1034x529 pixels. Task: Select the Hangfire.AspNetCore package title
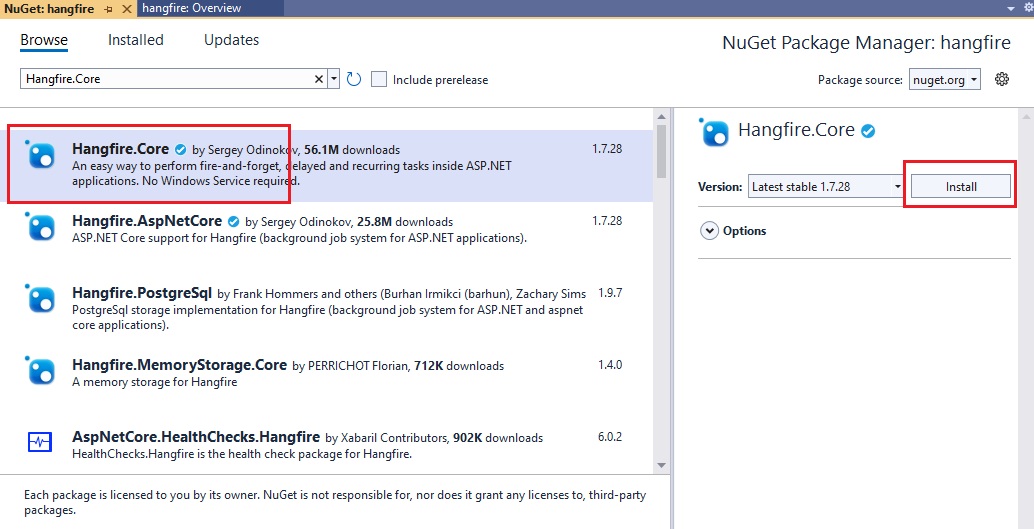(147, 221)
